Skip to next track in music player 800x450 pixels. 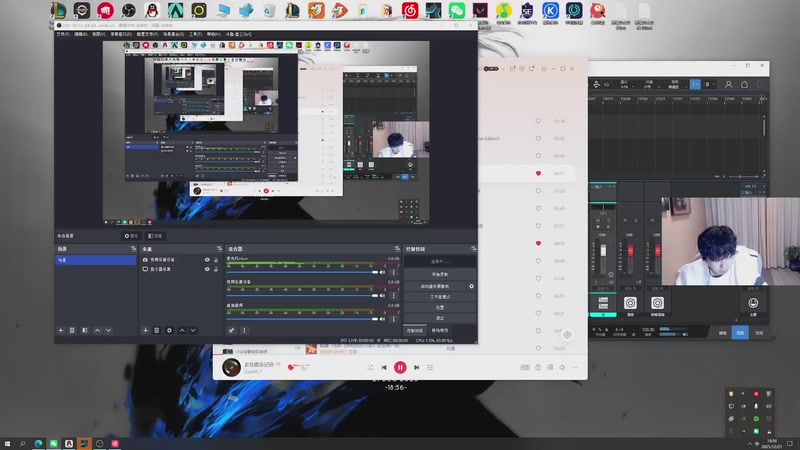pos(416,367)
